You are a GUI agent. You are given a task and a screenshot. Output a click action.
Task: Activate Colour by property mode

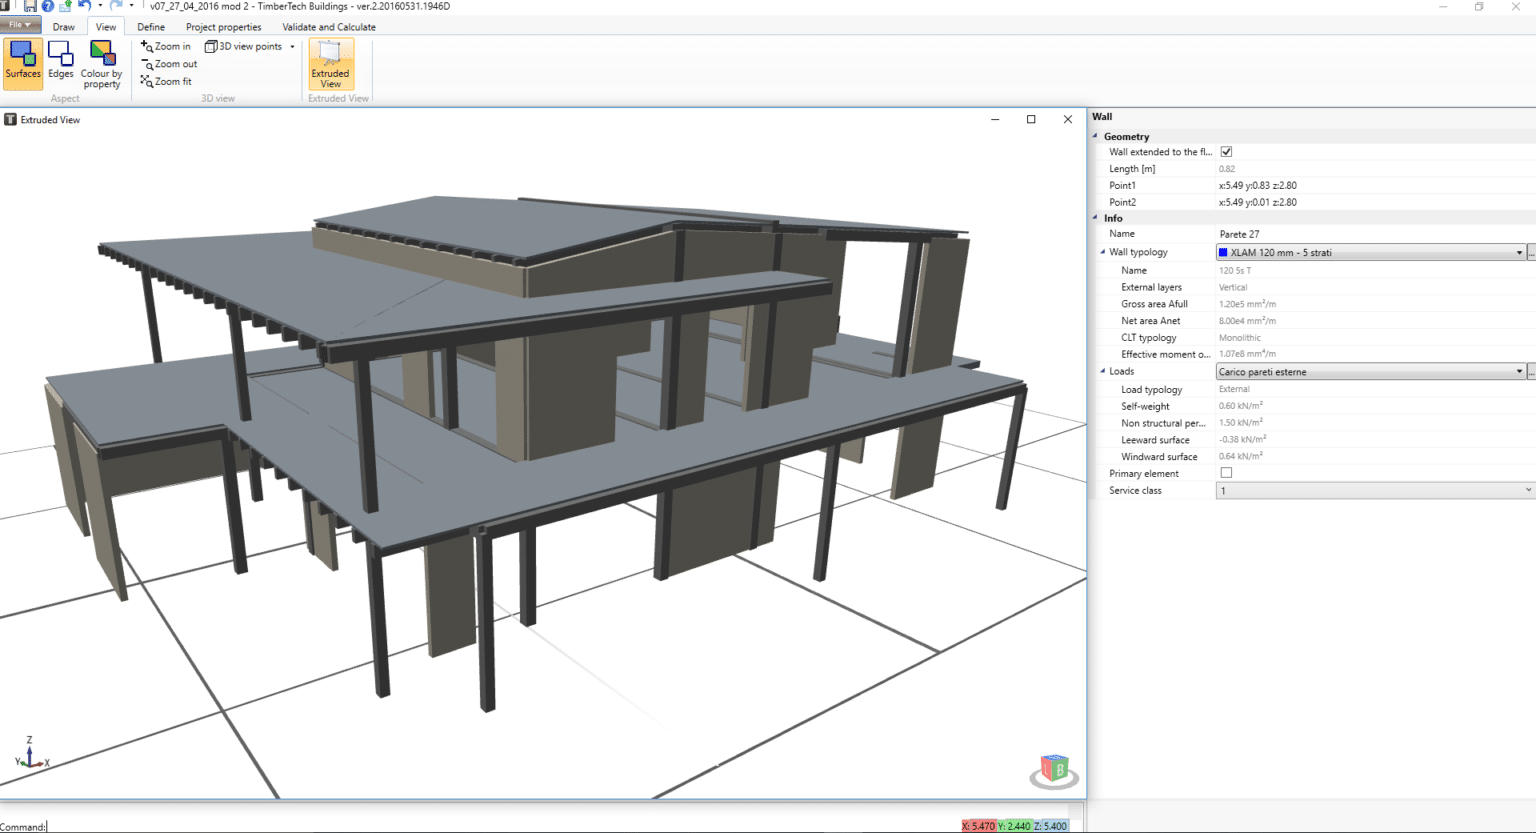tap(101, 62)
